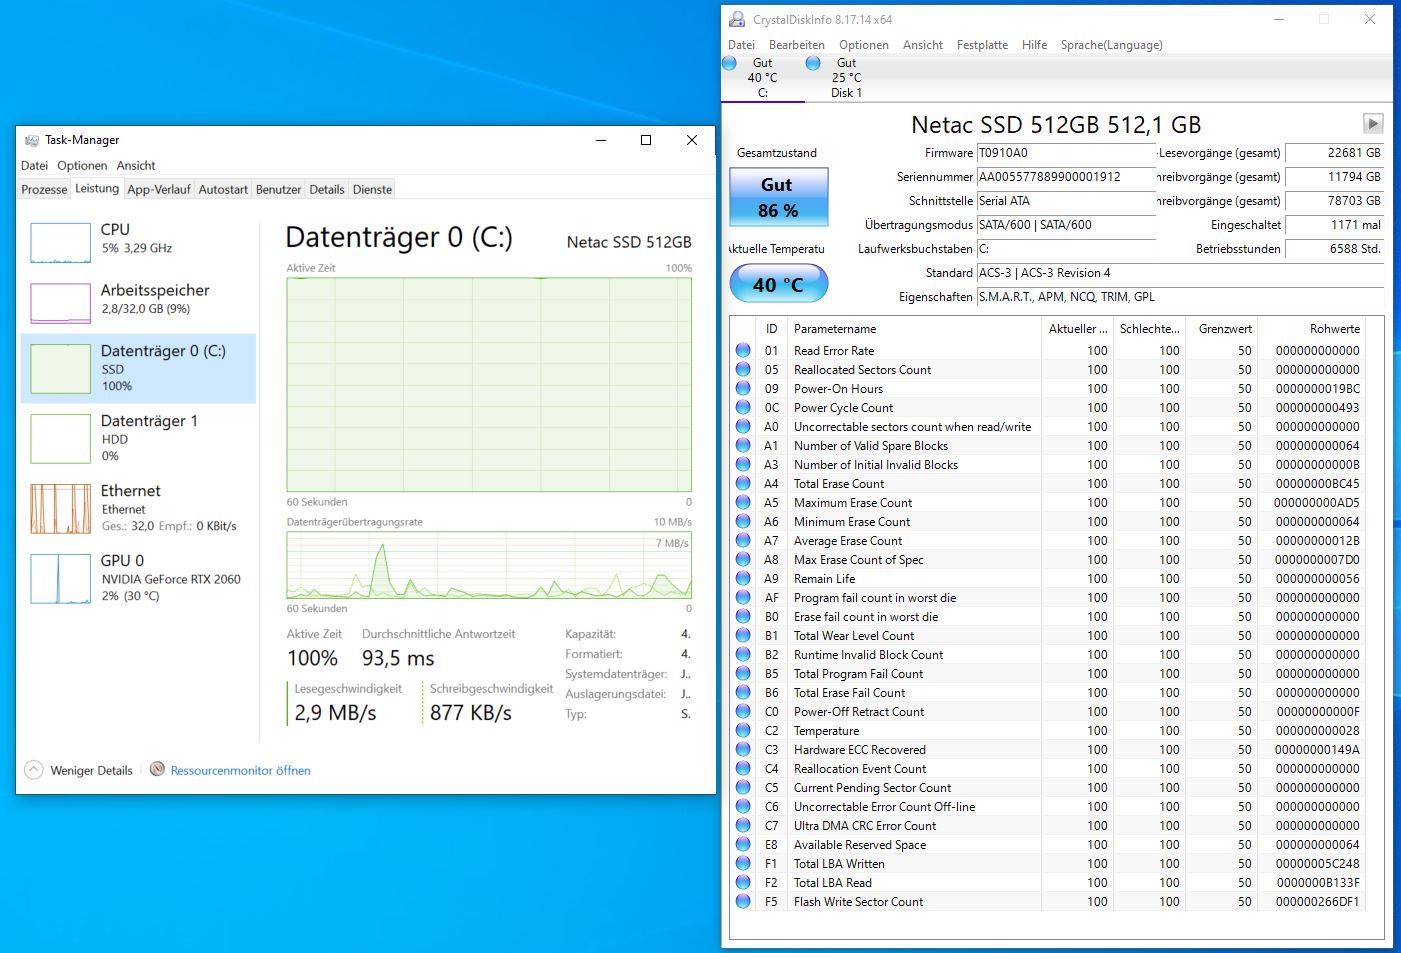This screenshot has width=1401, height=953.
Task: Click the CrystalDiskInfo title bar app icon
Action: click(737, 19)
